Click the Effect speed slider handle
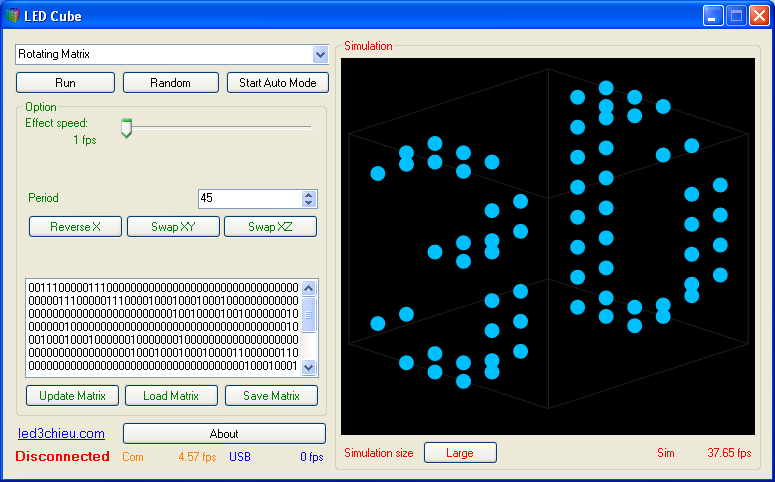Viewport: 775px width, 482px height. [x=126, y=128]
